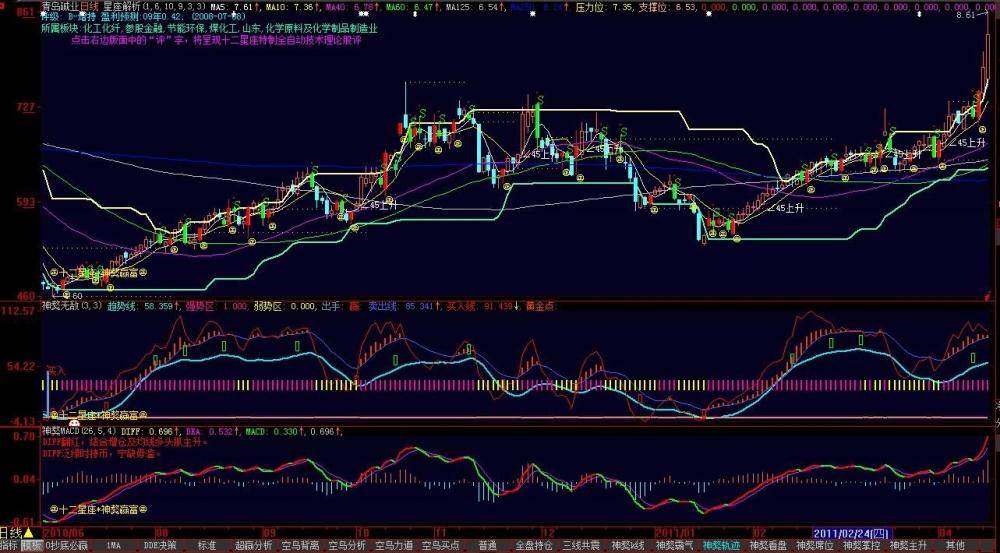The width and height of the screenshot is (1000, 553).
Task: Switch to the 空鸟分析 tab
Action: (348, 546)
